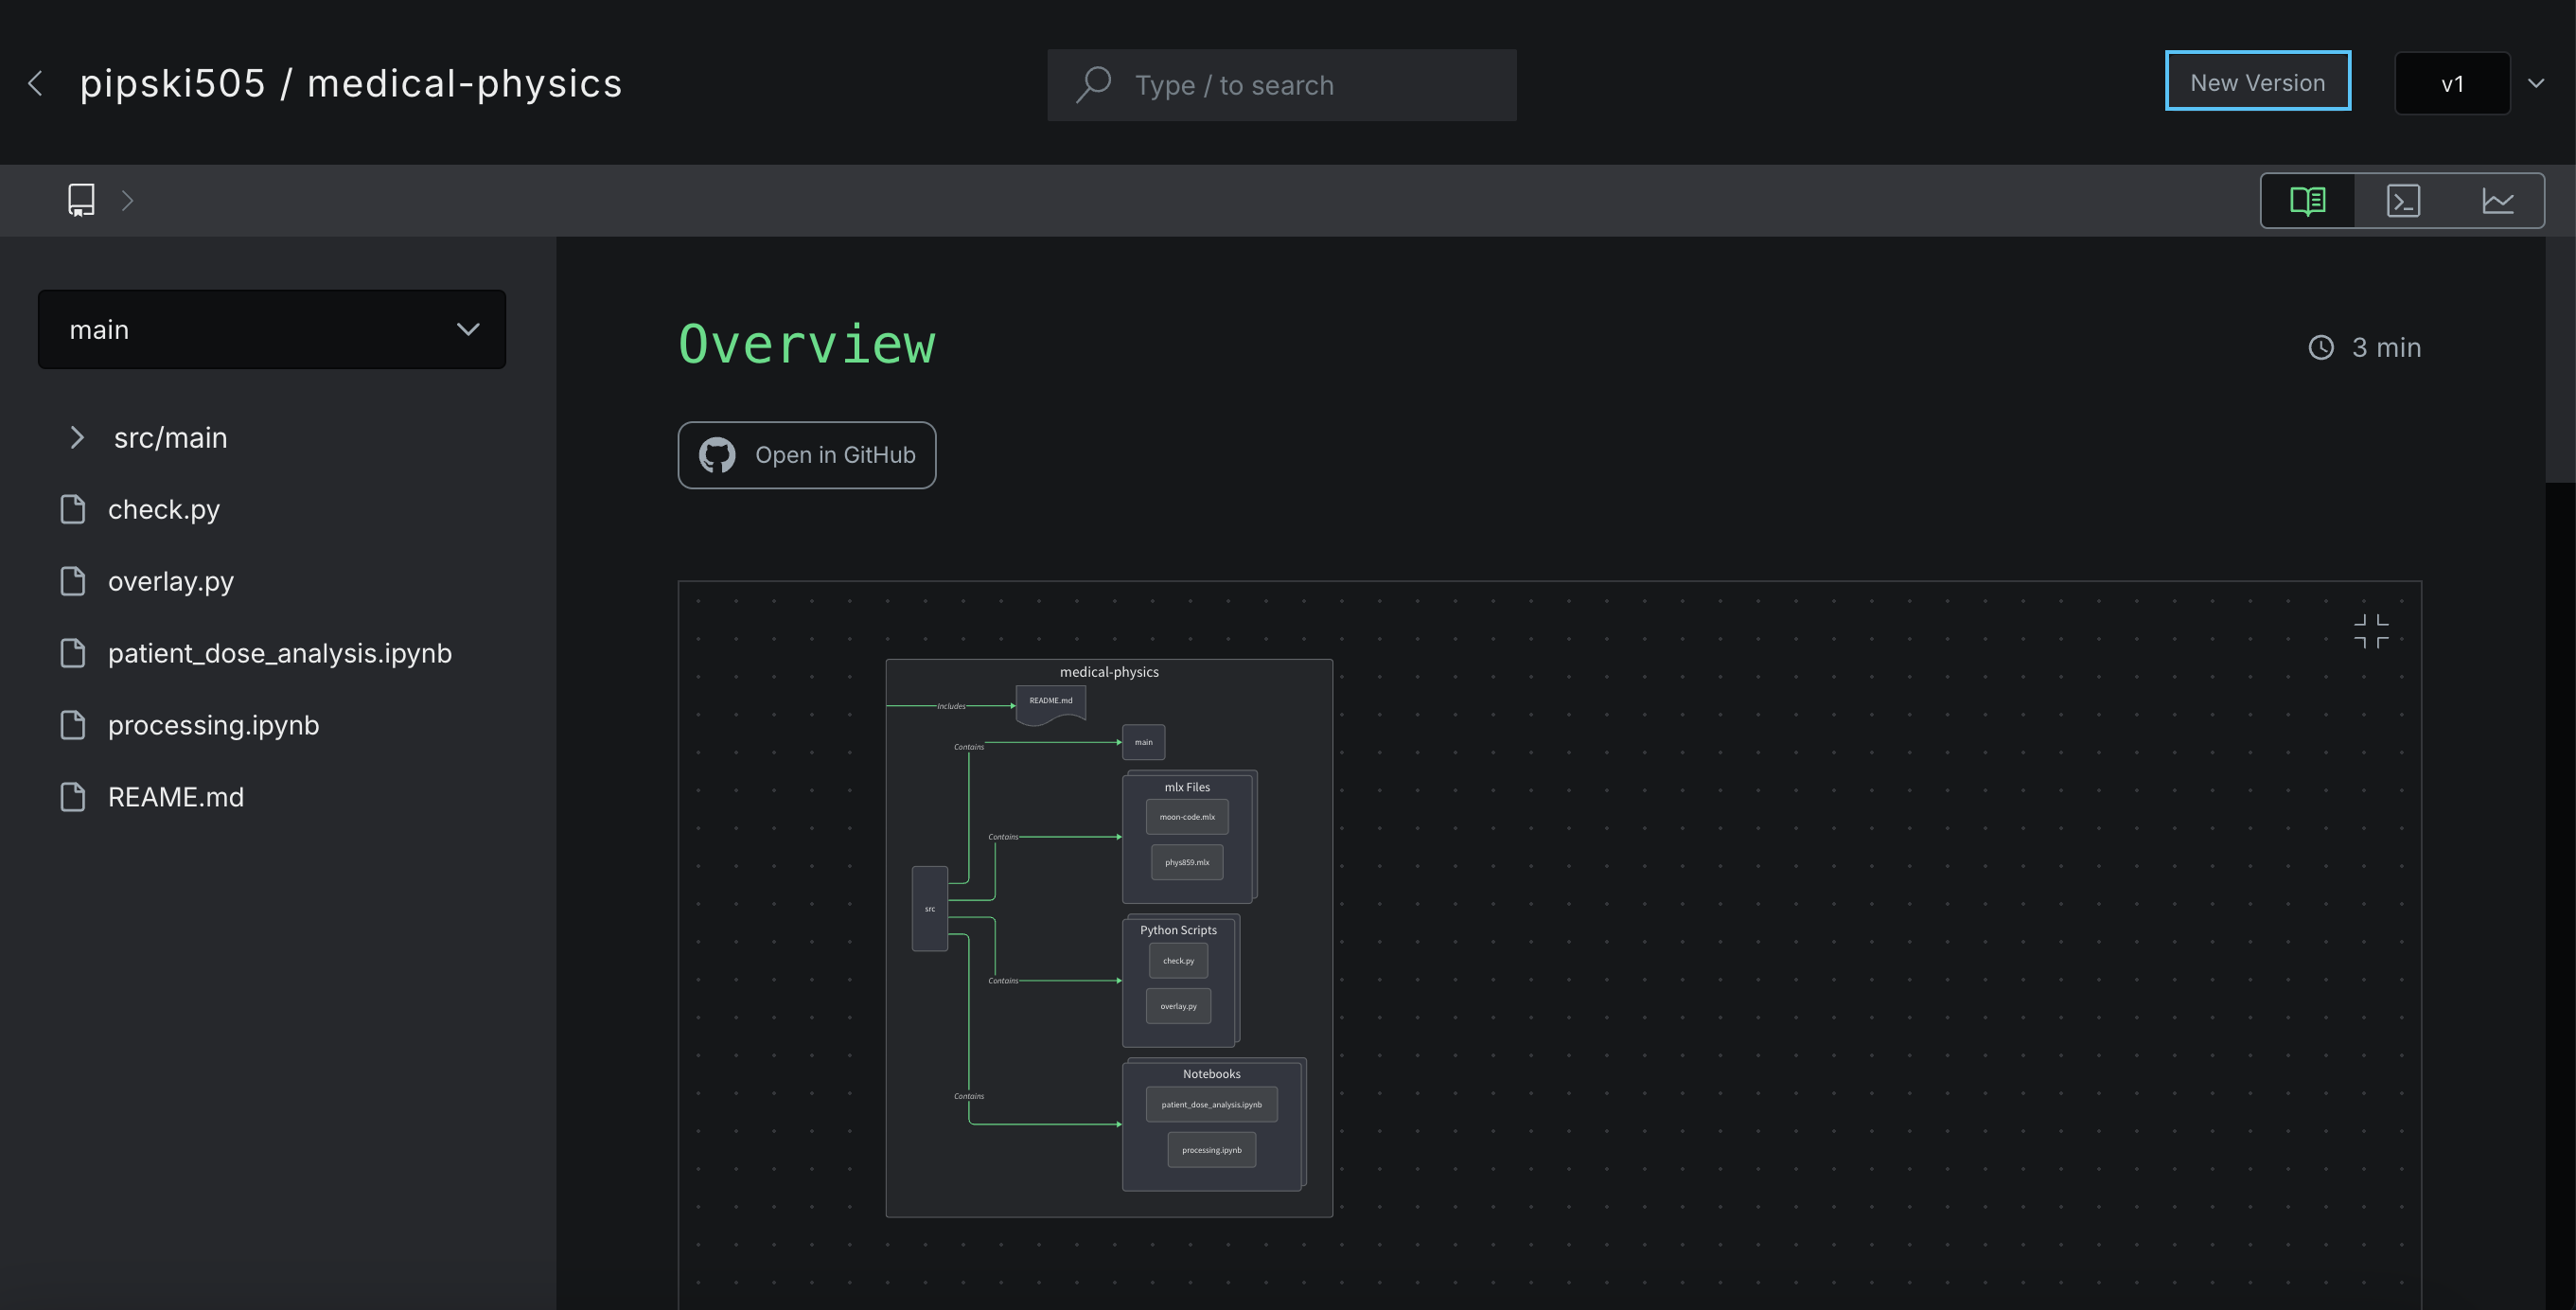Image resolution: width=2576 pixels, height=1310 pixels.
Task: Click the repository breadcrumb icon
Action: pyautogui.click(x=81, y=200)
